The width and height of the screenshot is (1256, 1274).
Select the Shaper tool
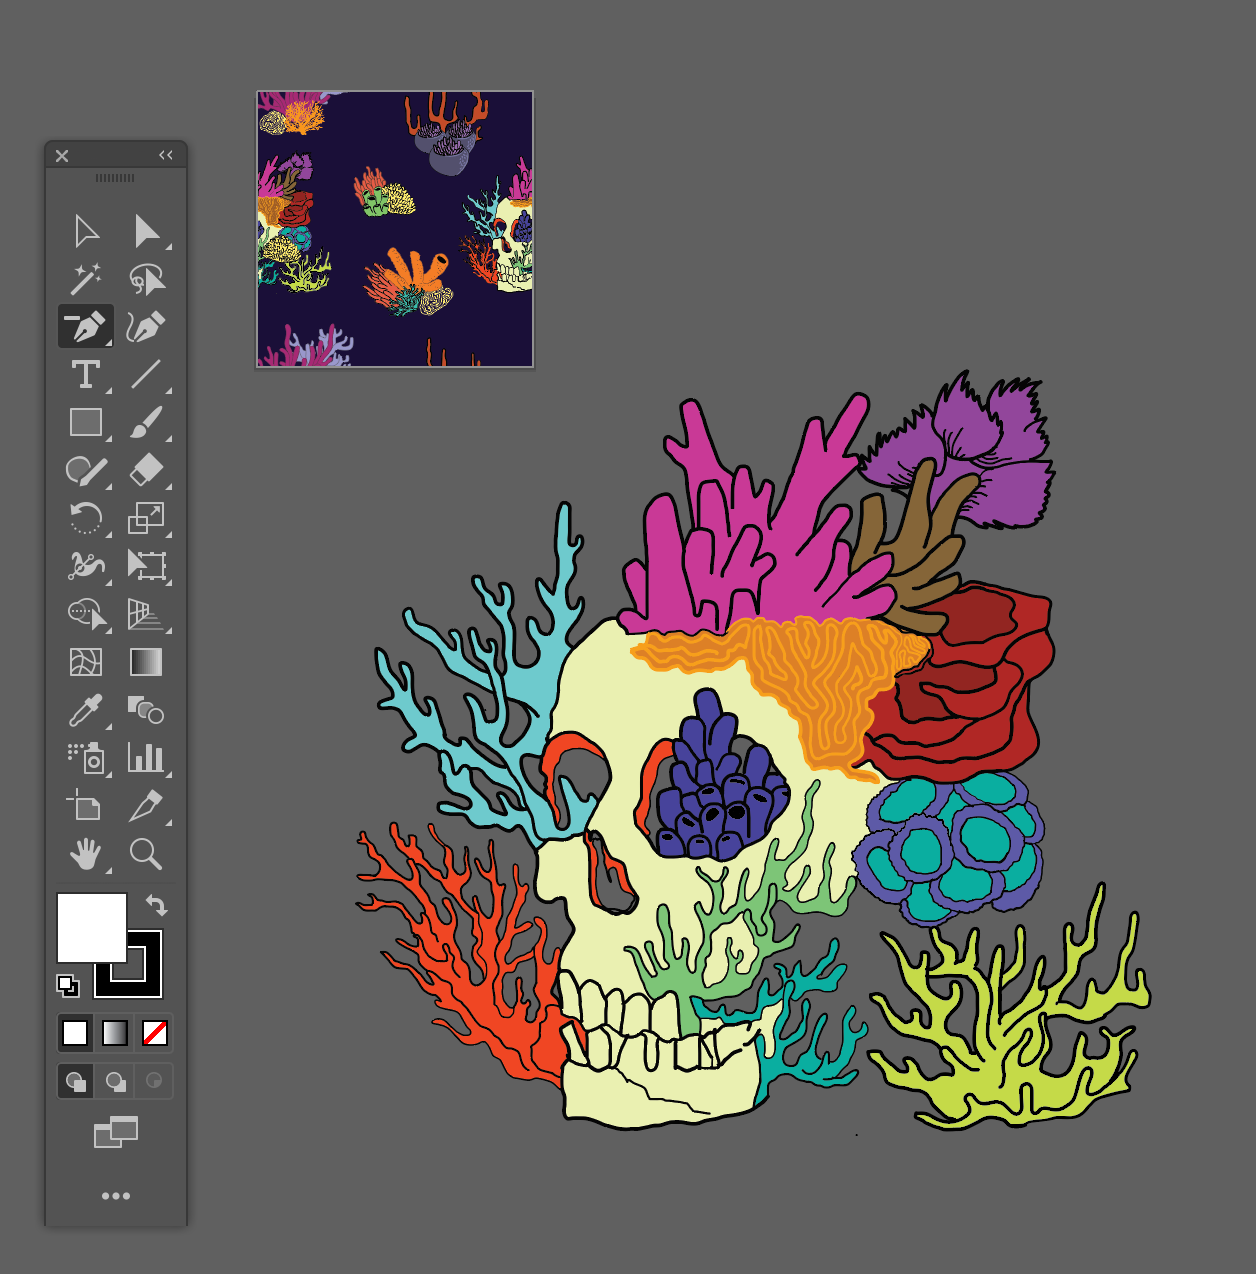pyautogui.click(x=86, y=470)
